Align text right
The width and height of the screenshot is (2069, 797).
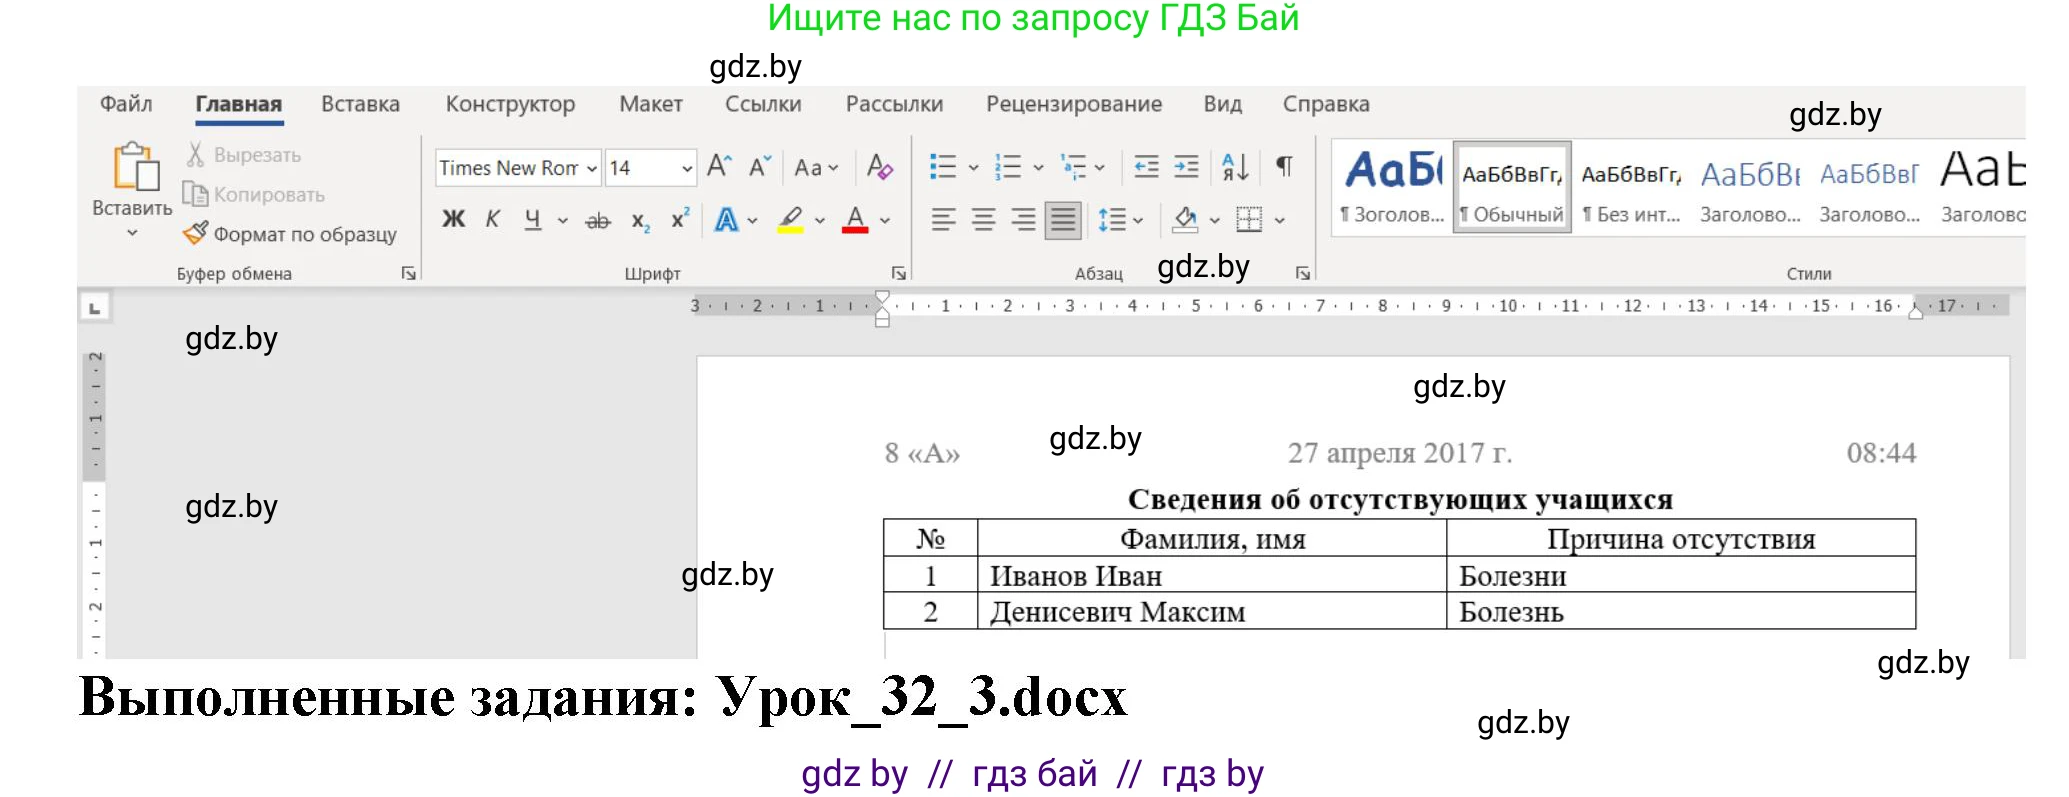point(1023,220)
